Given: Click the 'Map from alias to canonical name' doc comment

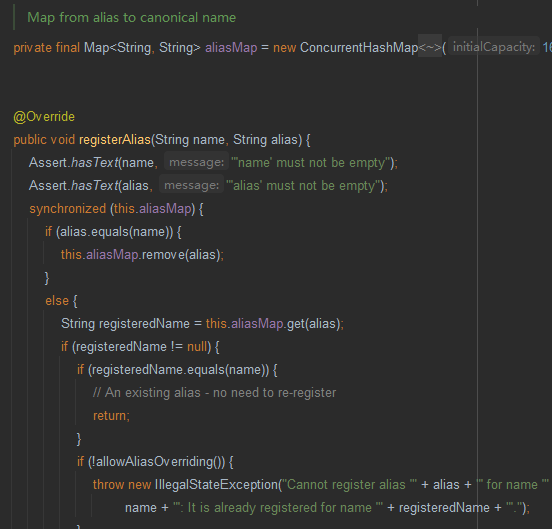Looking at the screenshot, I should point(132,18).
